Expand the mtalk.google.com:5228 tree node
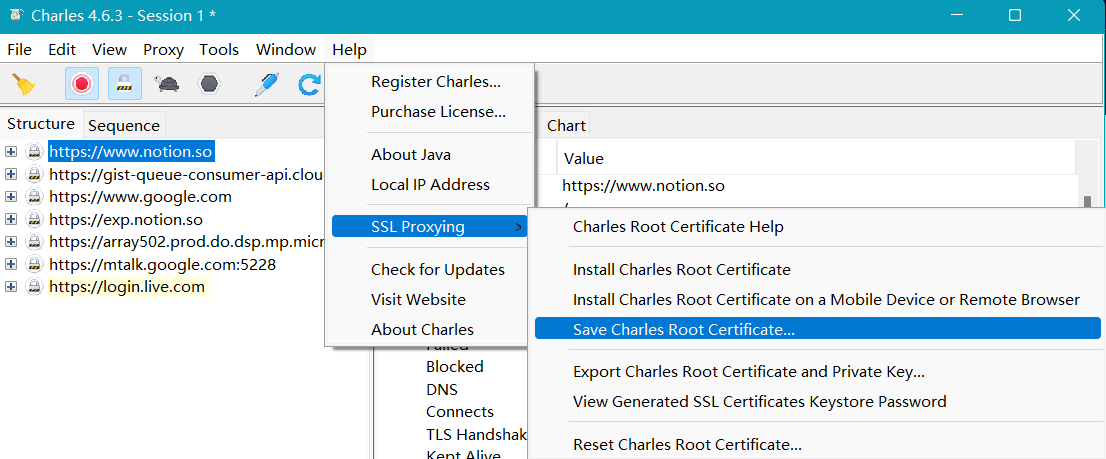The width and height of the screenshot is (1106, 459). click(x=11, y=264)
